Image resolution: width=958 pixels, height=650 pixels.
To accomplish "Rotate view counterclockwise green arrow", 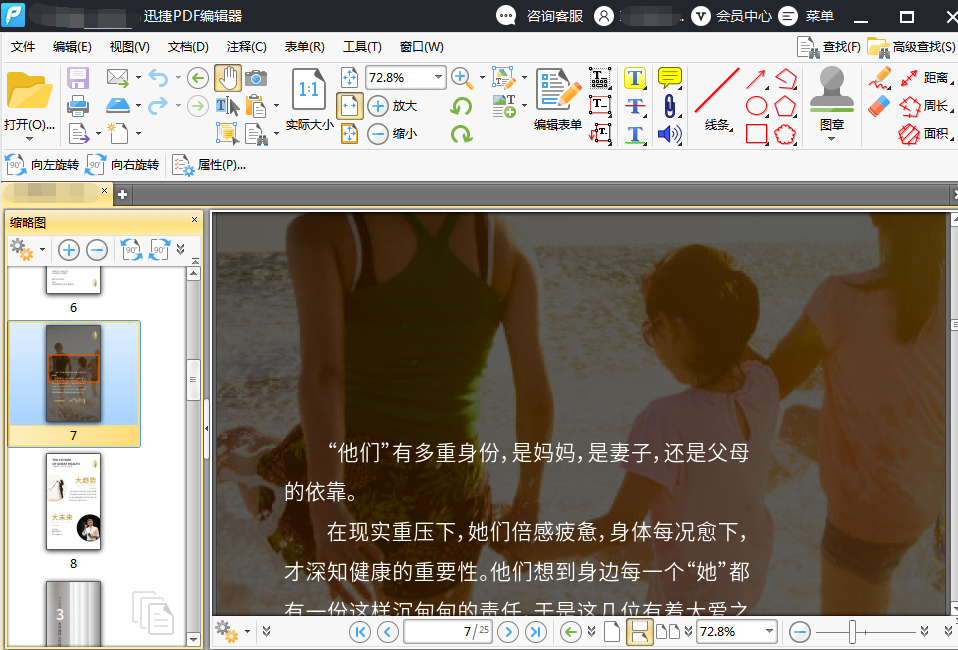I will (x=461, y=106).
